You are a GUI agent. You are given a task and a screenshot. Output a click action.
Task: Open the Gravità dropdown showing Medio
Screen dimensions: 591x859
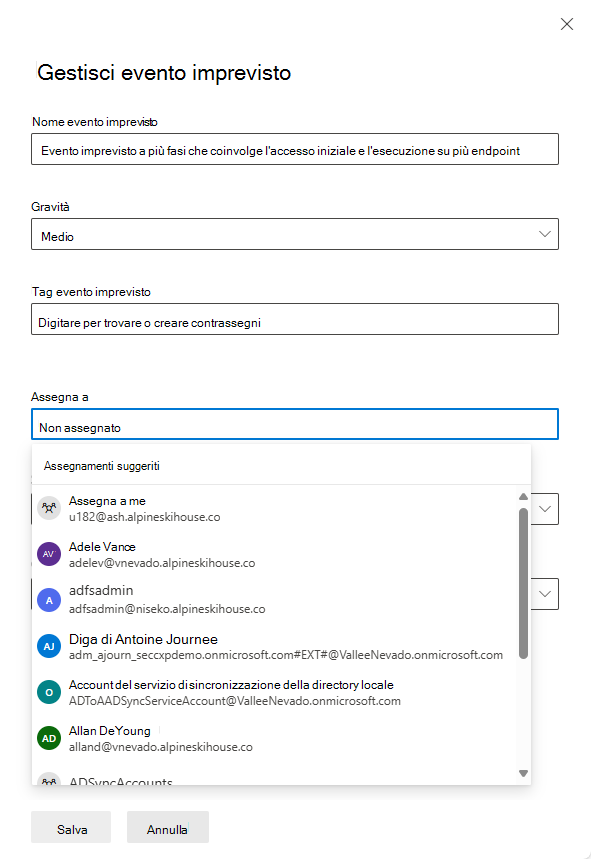[295, 233]
